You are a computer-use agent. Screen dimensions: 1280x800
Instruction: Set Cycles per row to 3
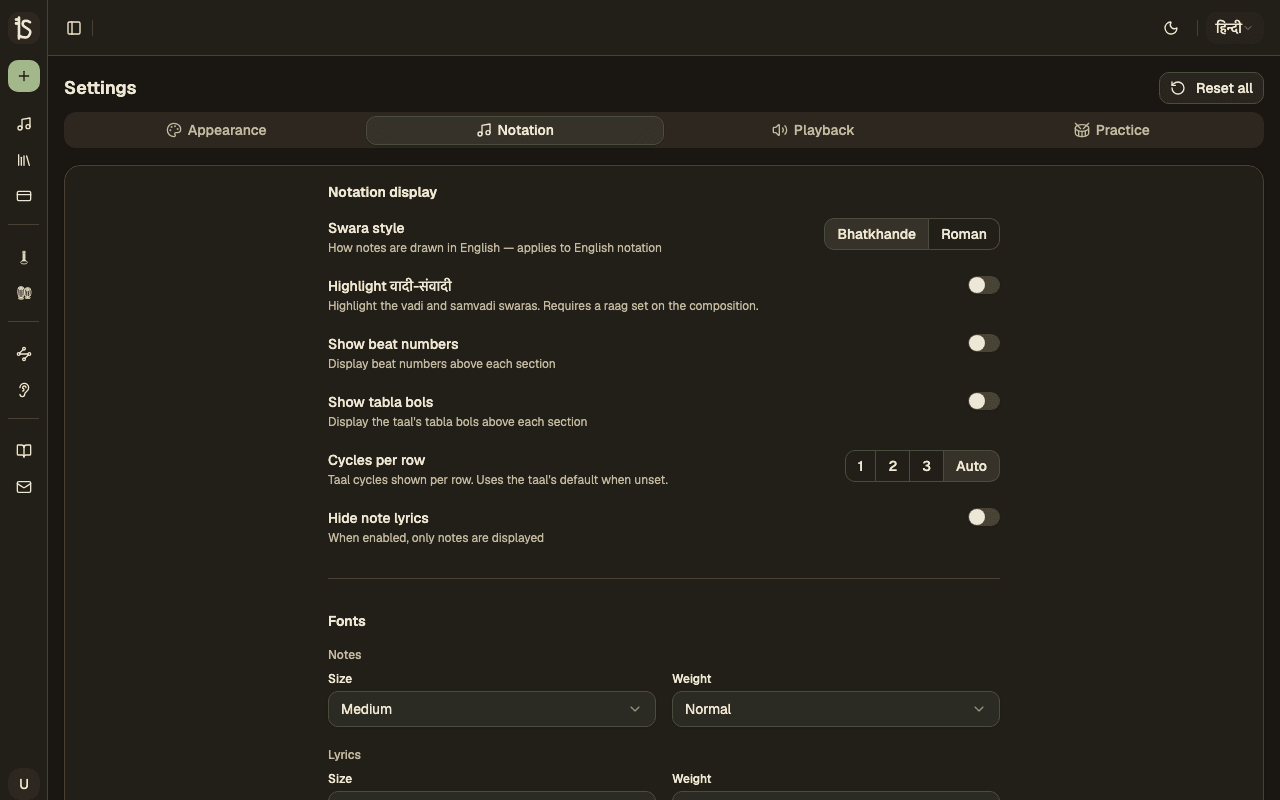point(926,466)
